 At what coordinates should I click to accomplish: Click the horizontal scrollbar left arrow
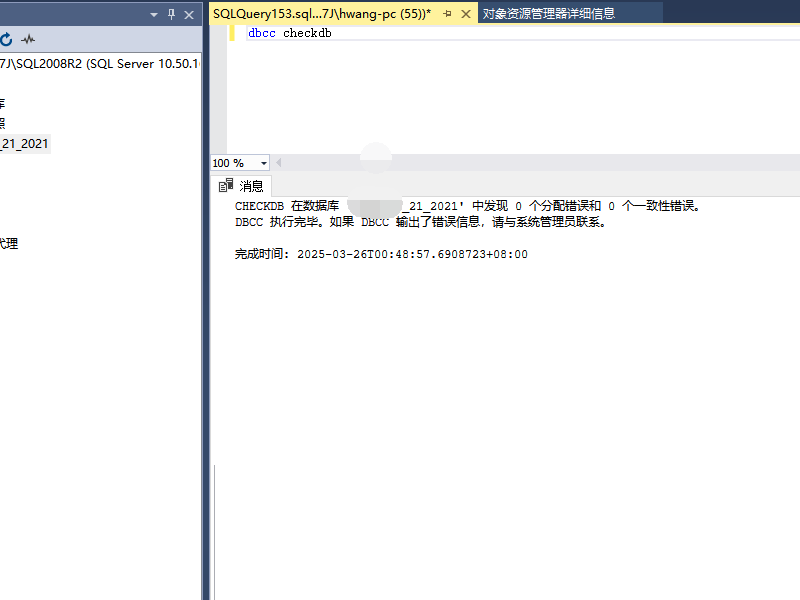279,163
